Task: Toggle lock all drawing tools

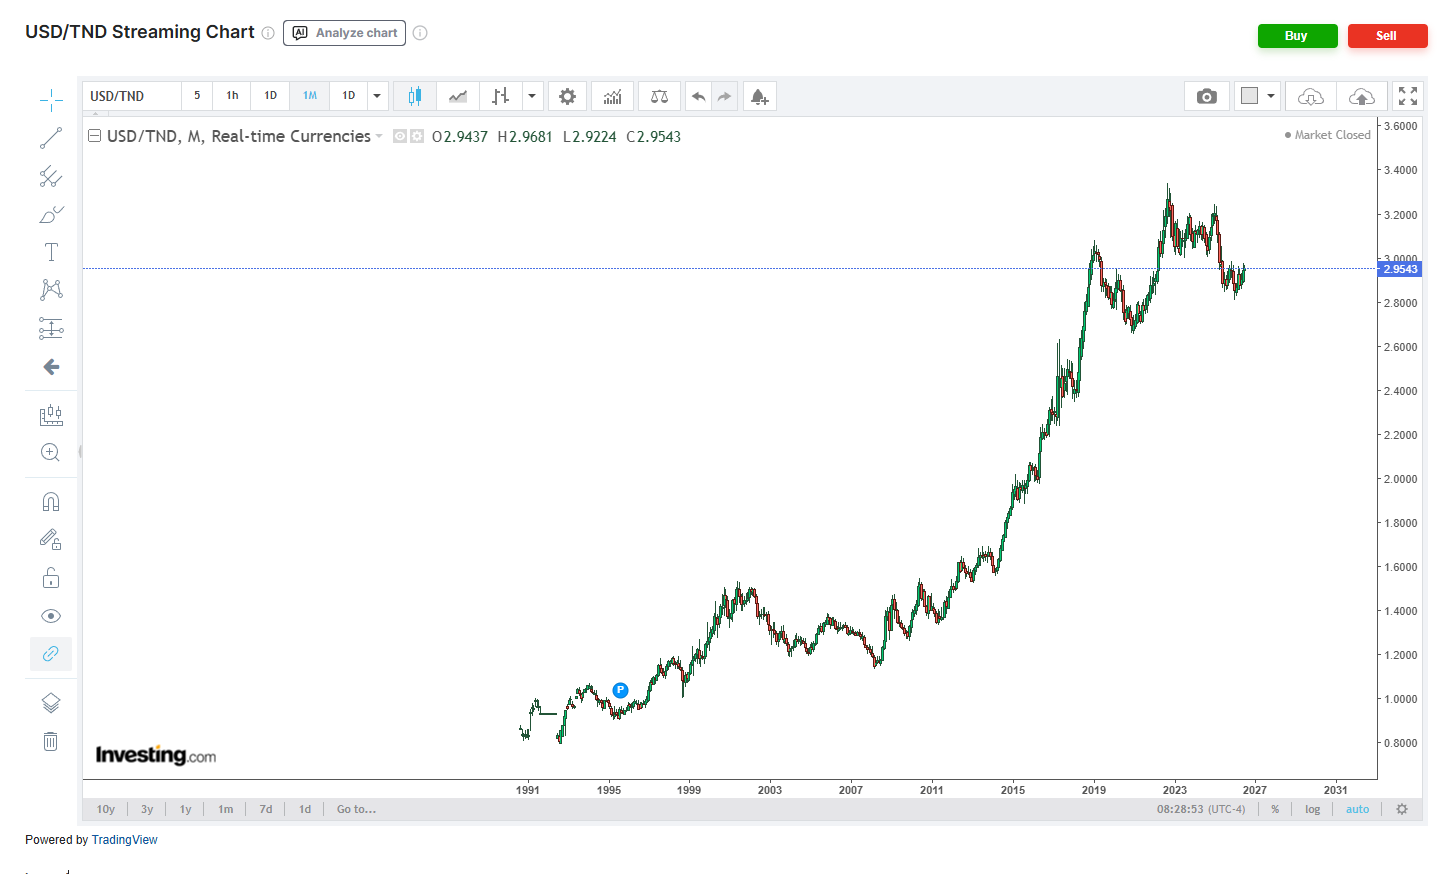Action: click(x=51, y=578)
